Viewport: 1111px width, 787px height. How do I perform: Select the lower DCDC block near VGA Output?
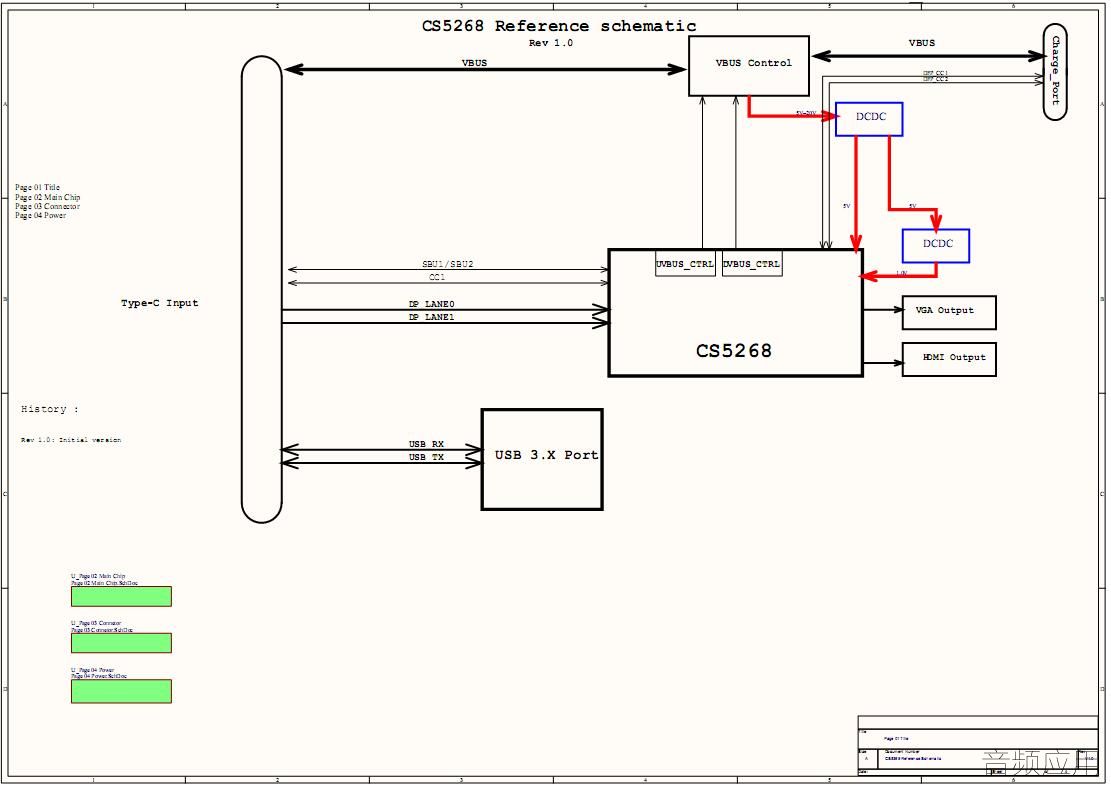(x=936, y=245)
